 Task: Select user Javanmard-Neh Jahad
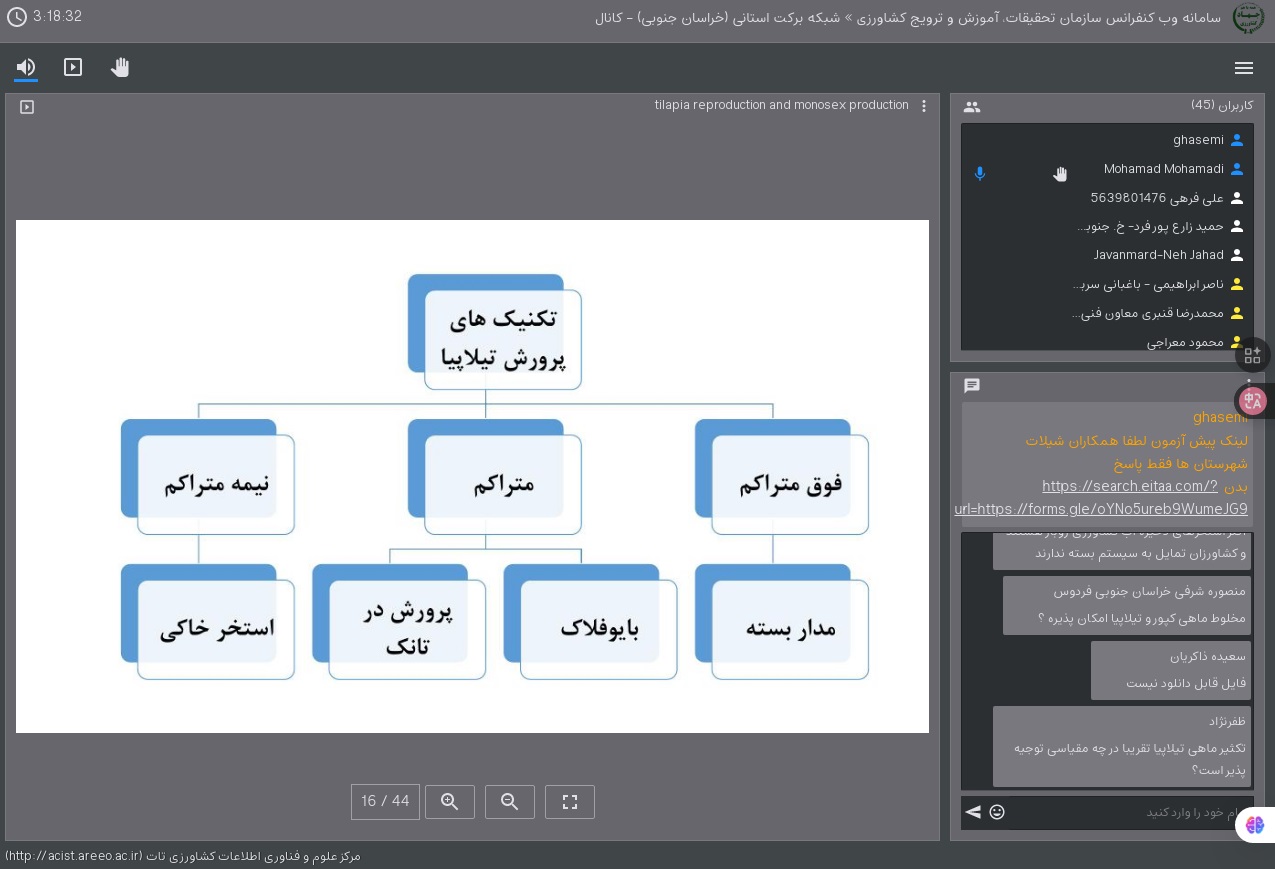pos(1158,255)
